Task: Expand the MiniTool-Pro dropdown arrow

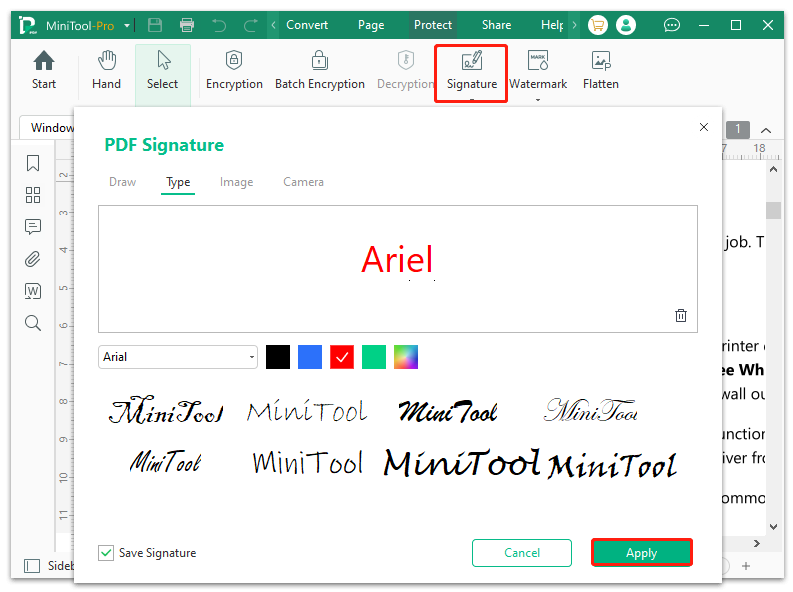Action: tap(127, 25)
